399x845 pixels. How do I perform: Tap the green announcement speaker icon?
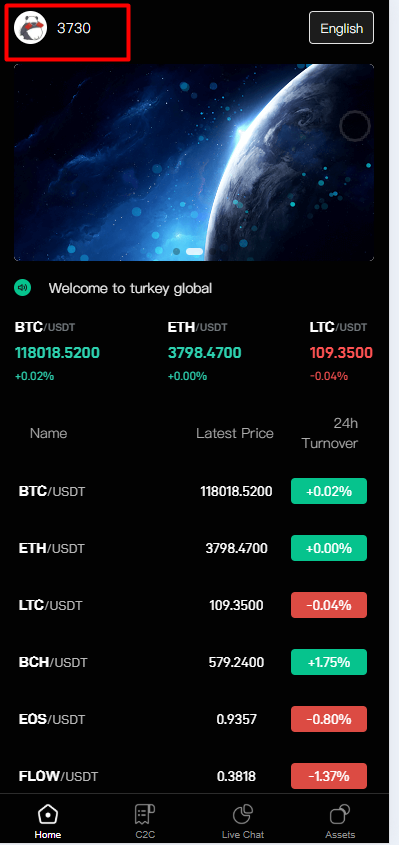click(23, 288)
